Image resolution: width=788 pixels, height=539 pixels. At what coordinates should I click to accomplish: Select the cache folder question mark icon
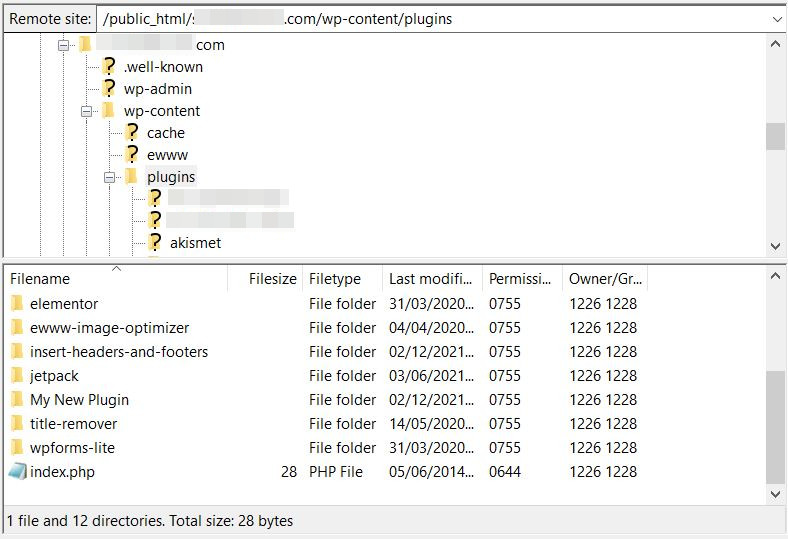click(132, 133)
